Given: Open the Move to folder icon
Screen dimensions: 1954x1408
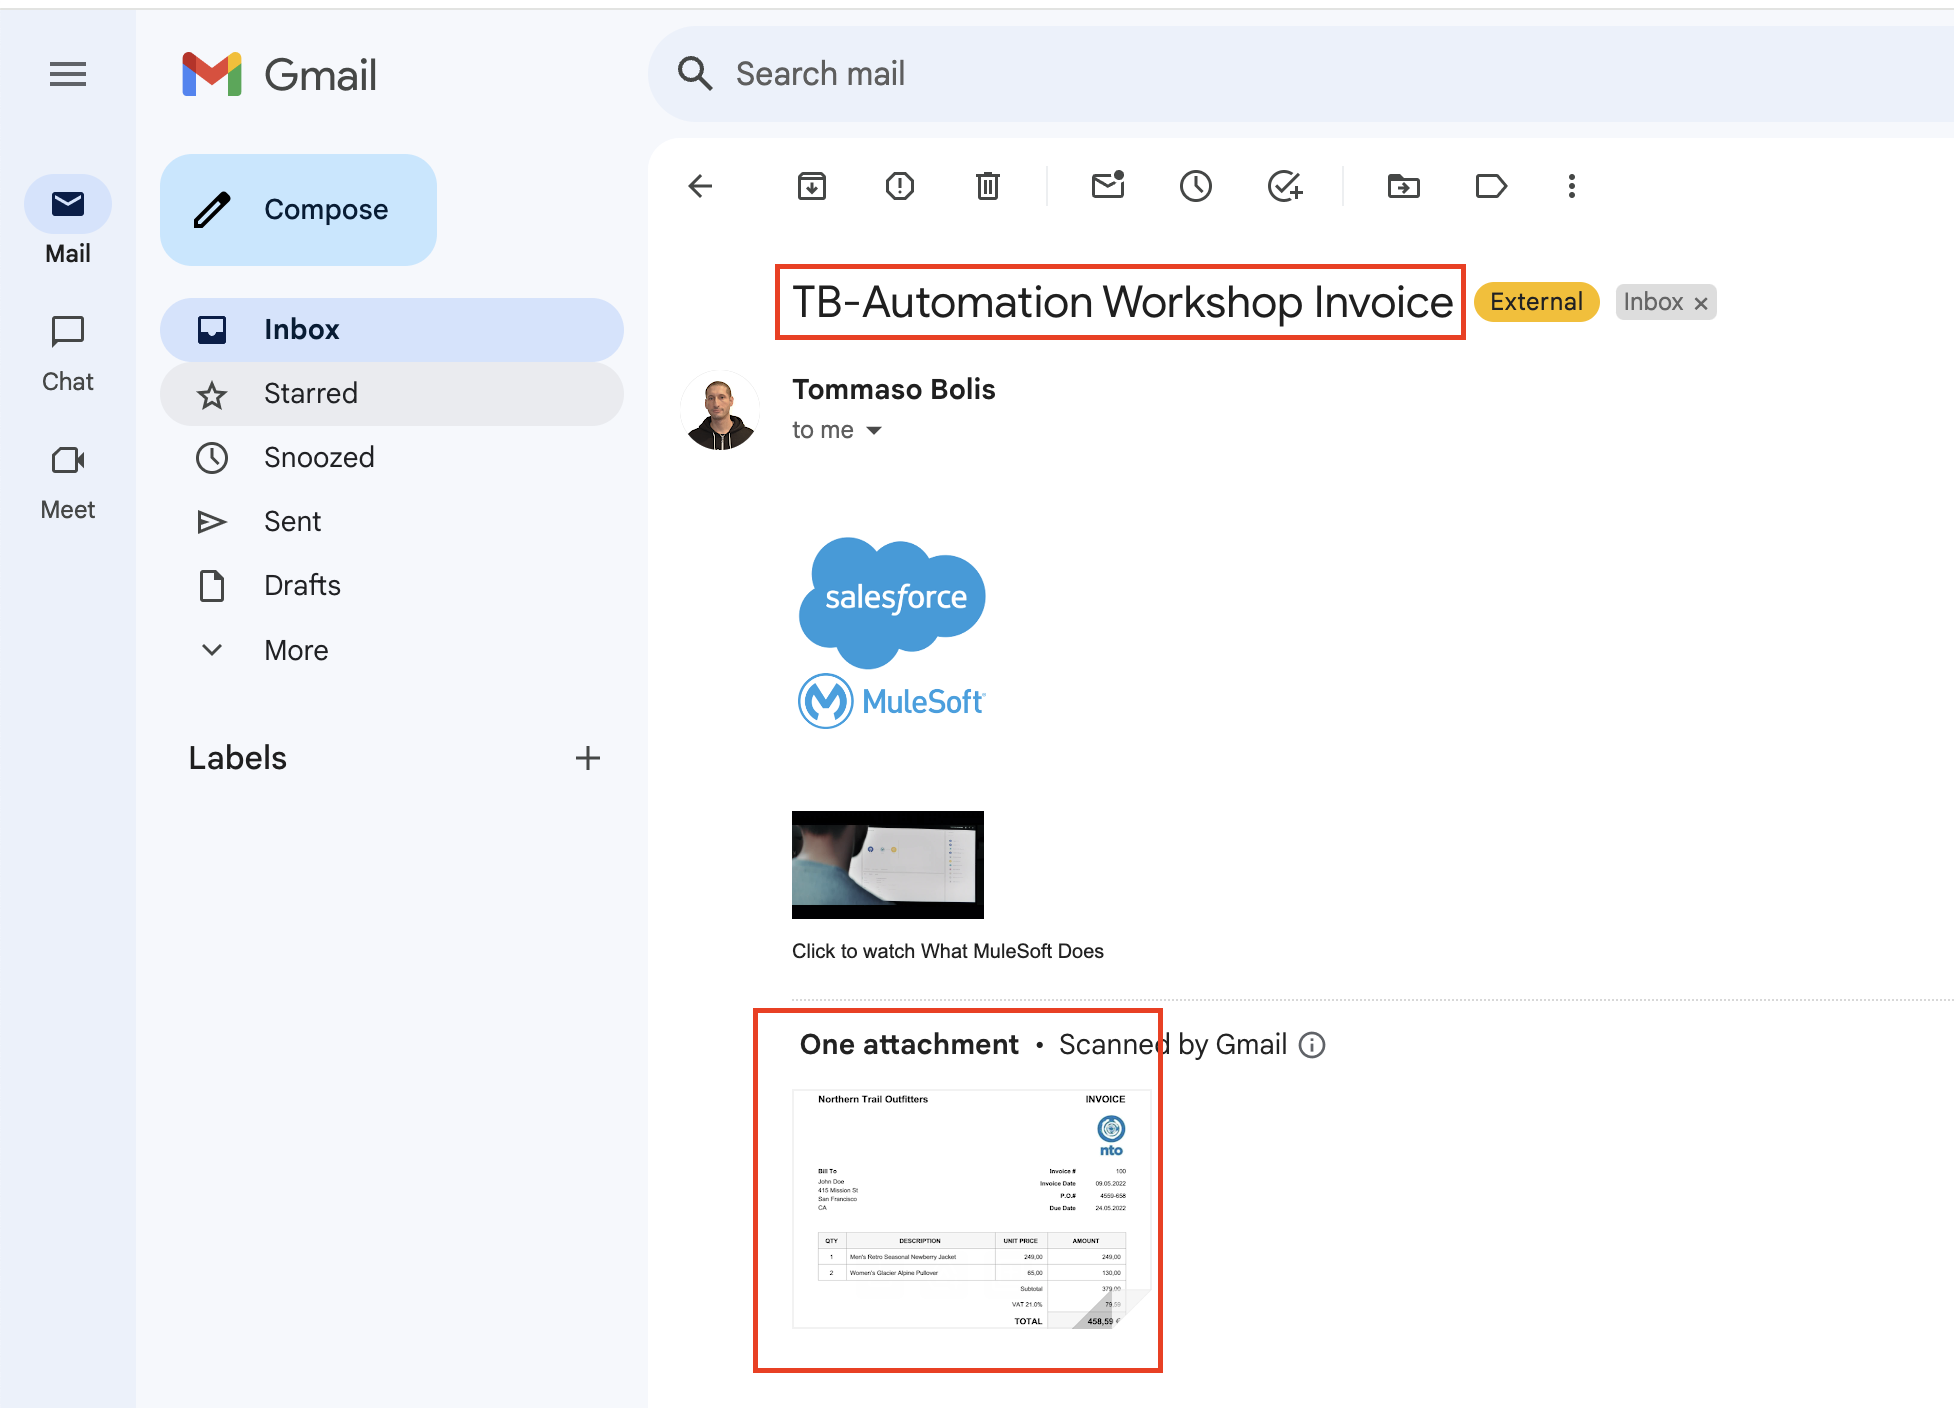Looking at the screenshot, I should (1404, 186).
